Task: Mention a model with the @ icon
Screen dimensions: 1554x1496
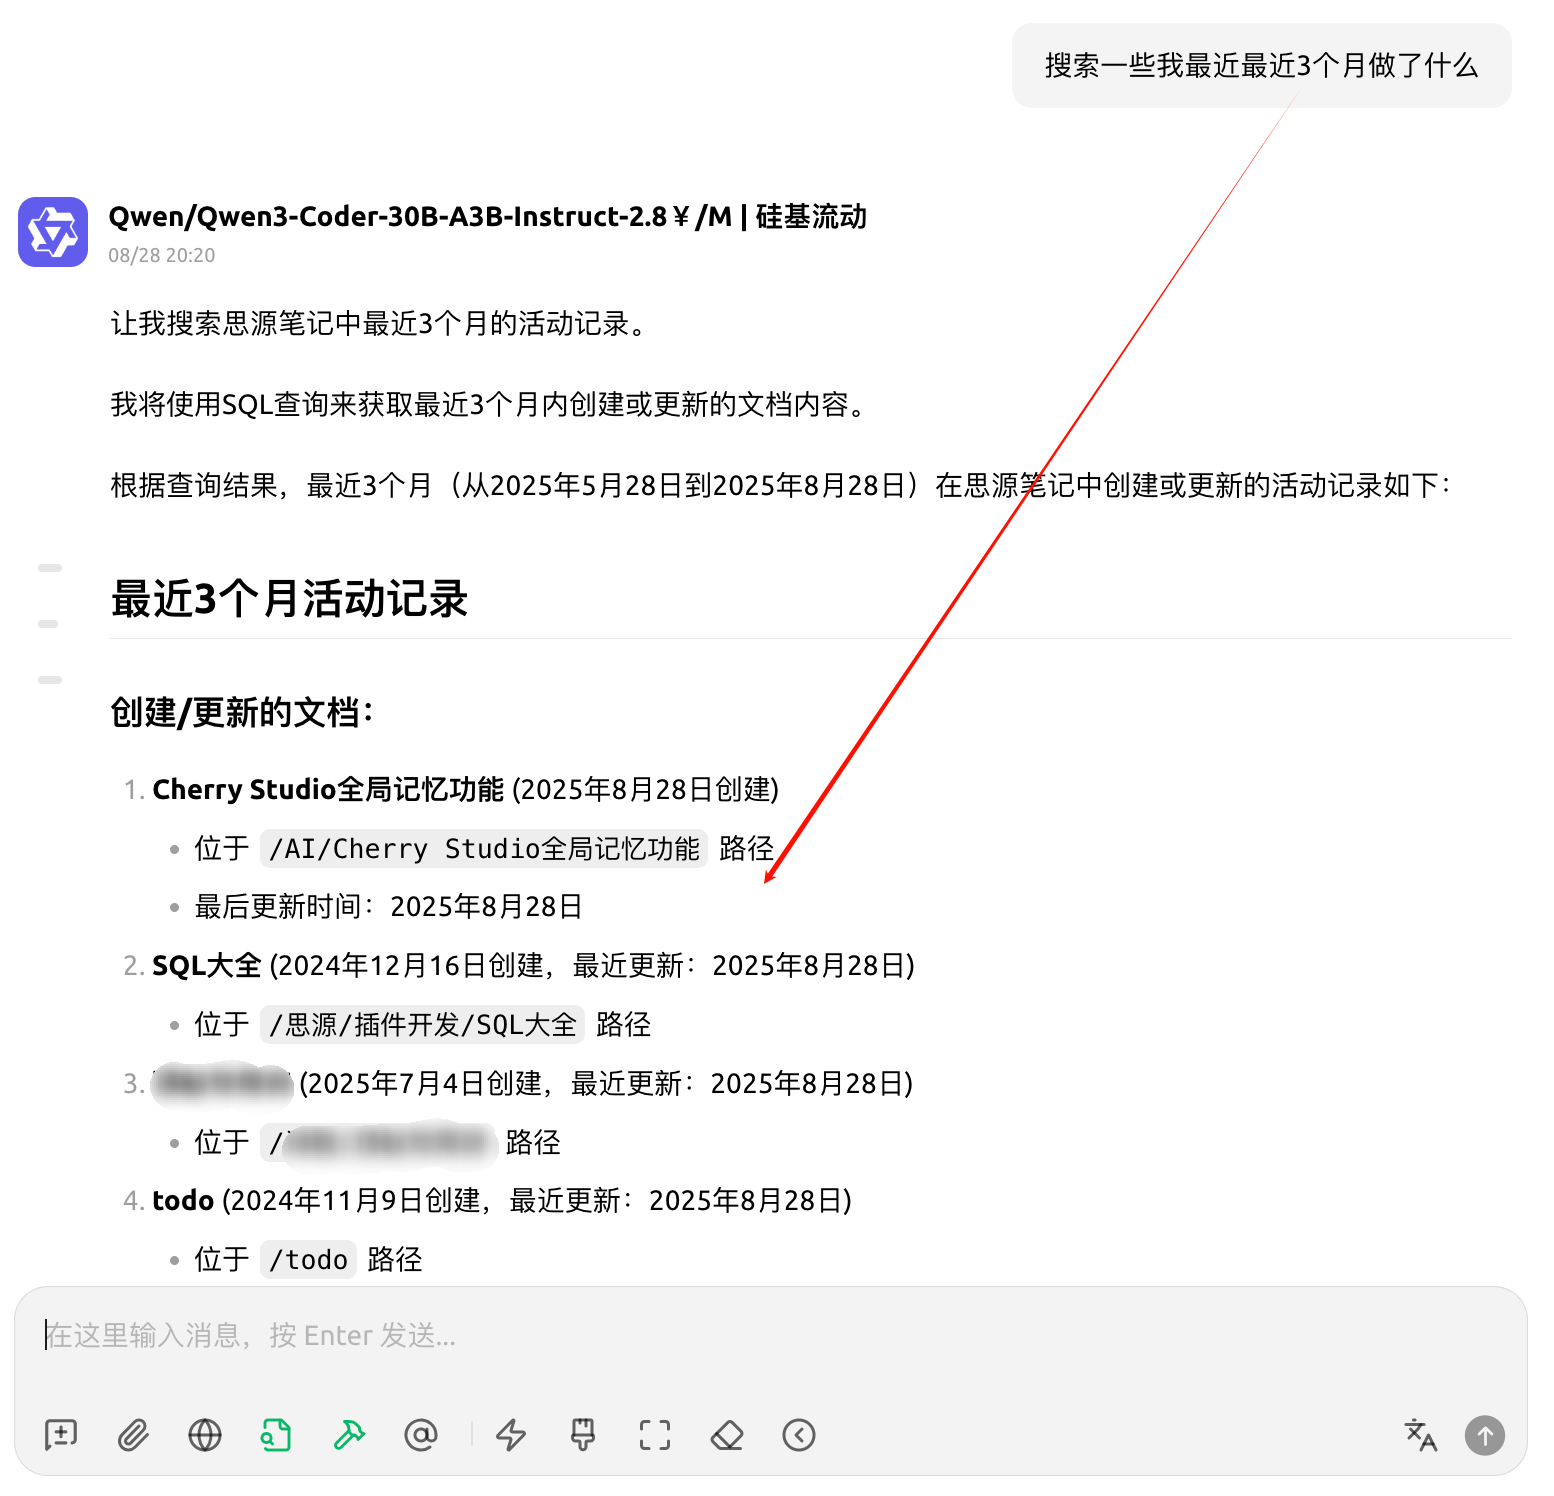Action: (421, 1435)
